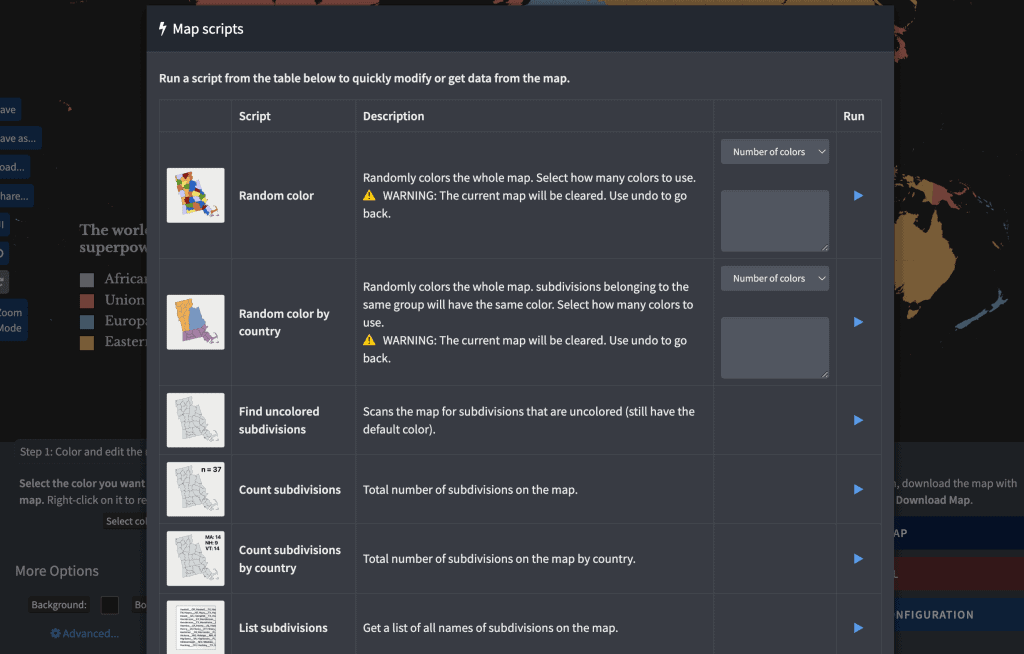Click the Zoom Mode button
The image size is (1024, 654).
click(x=12, y=320)
